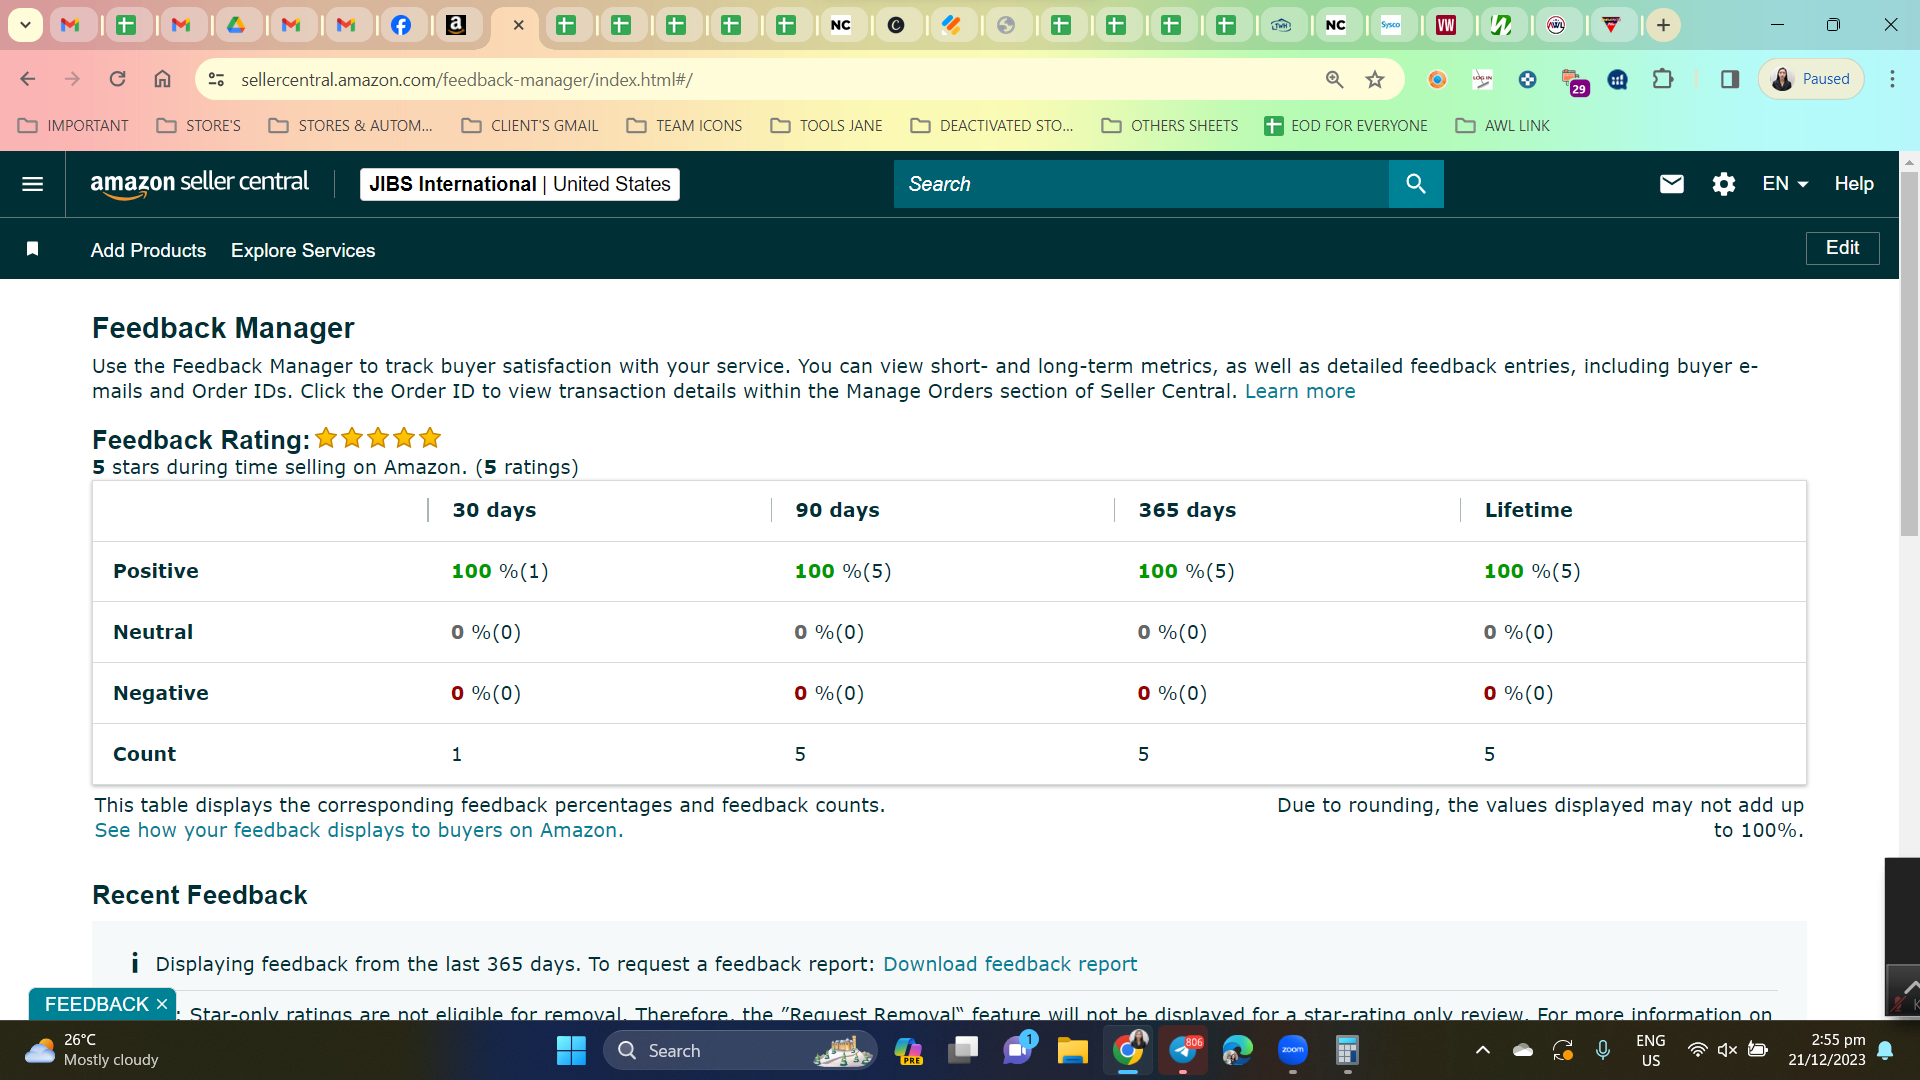Open the TOOLS JANE bookmarks folder
The width and height of the screenshot is (1920, 1080).
(827, 125)
